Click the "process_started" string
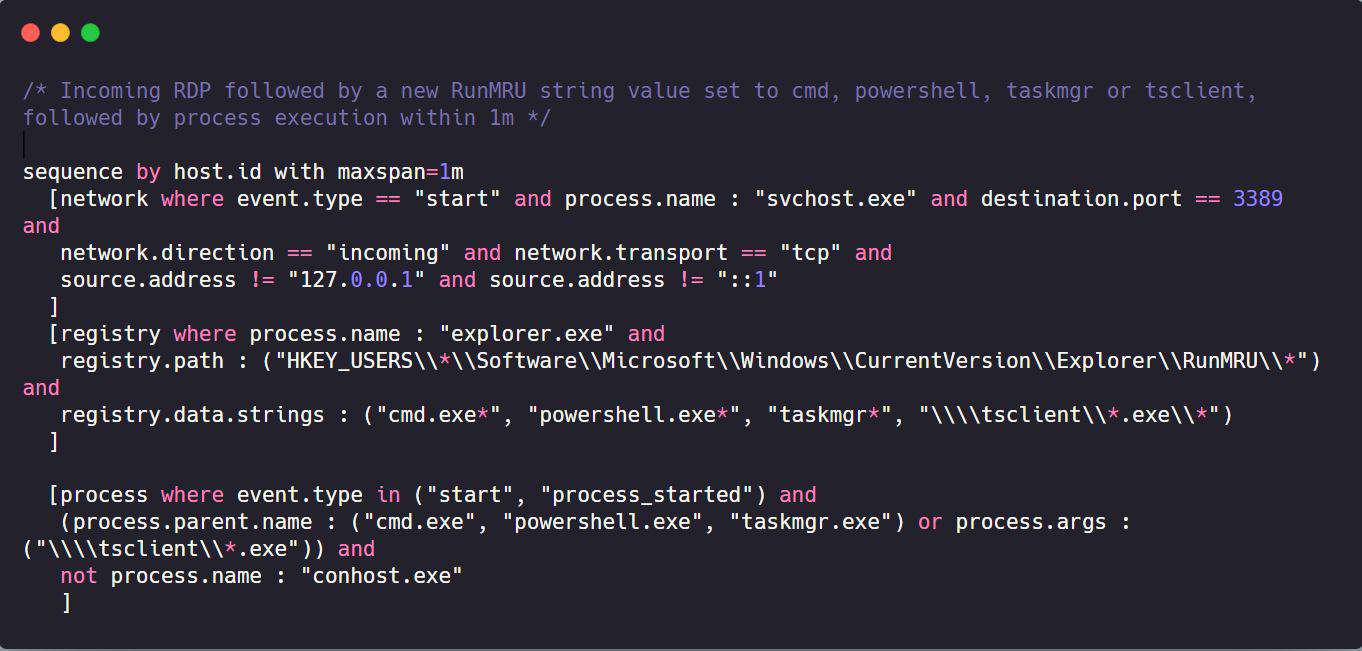The image size is (1362, 651). coord(652,495)
